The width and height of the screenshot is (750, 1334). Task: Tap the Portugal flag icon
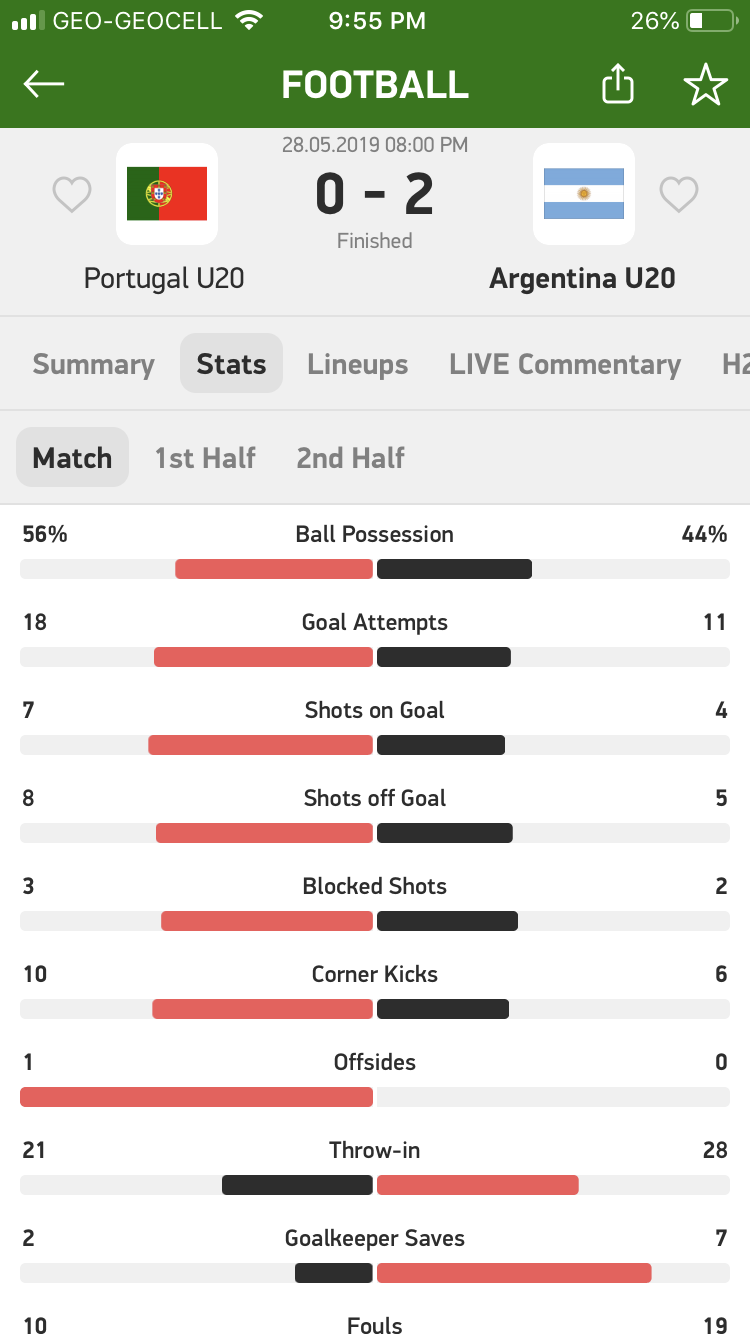tap(167, 194)
